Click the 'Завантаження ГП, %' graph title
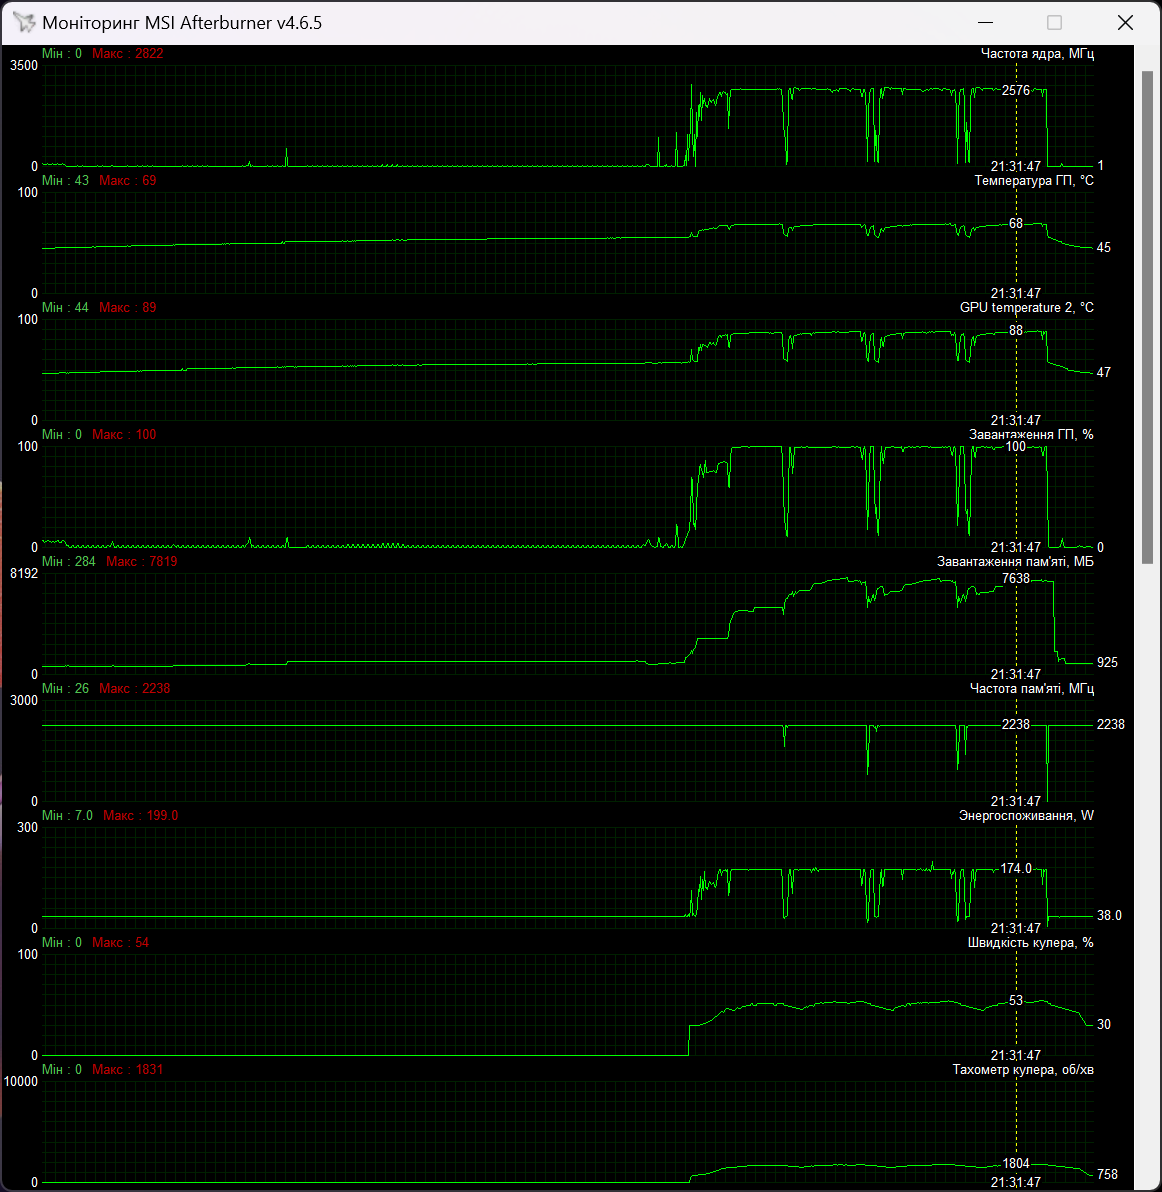The width and height of the screenshot is (1162, 1192). (x=1031, y=435)
